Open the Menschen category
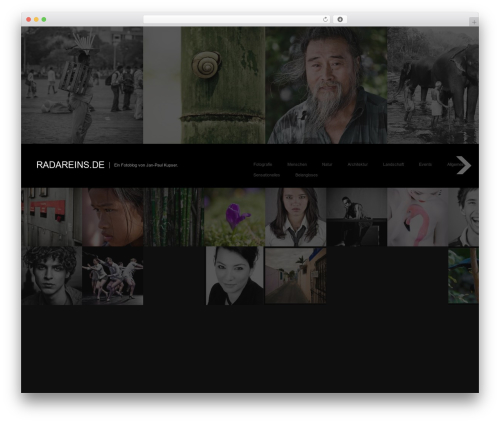 pyautogui.click(x=297, y=164)
